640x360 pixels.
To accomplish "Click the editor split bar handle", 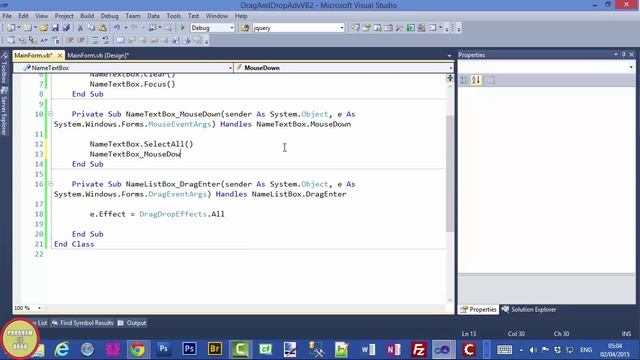I will pyautogui.click(x=450, y=78).
